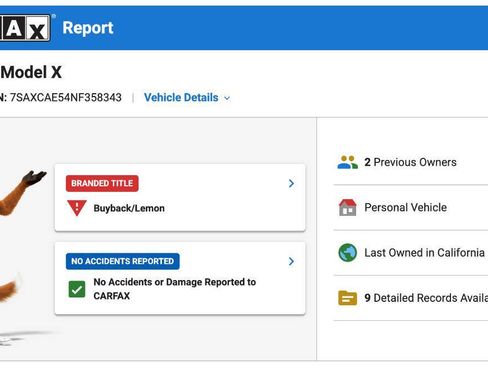
Task: Click the red BRANDED TITLE badge
Action: 102,183
